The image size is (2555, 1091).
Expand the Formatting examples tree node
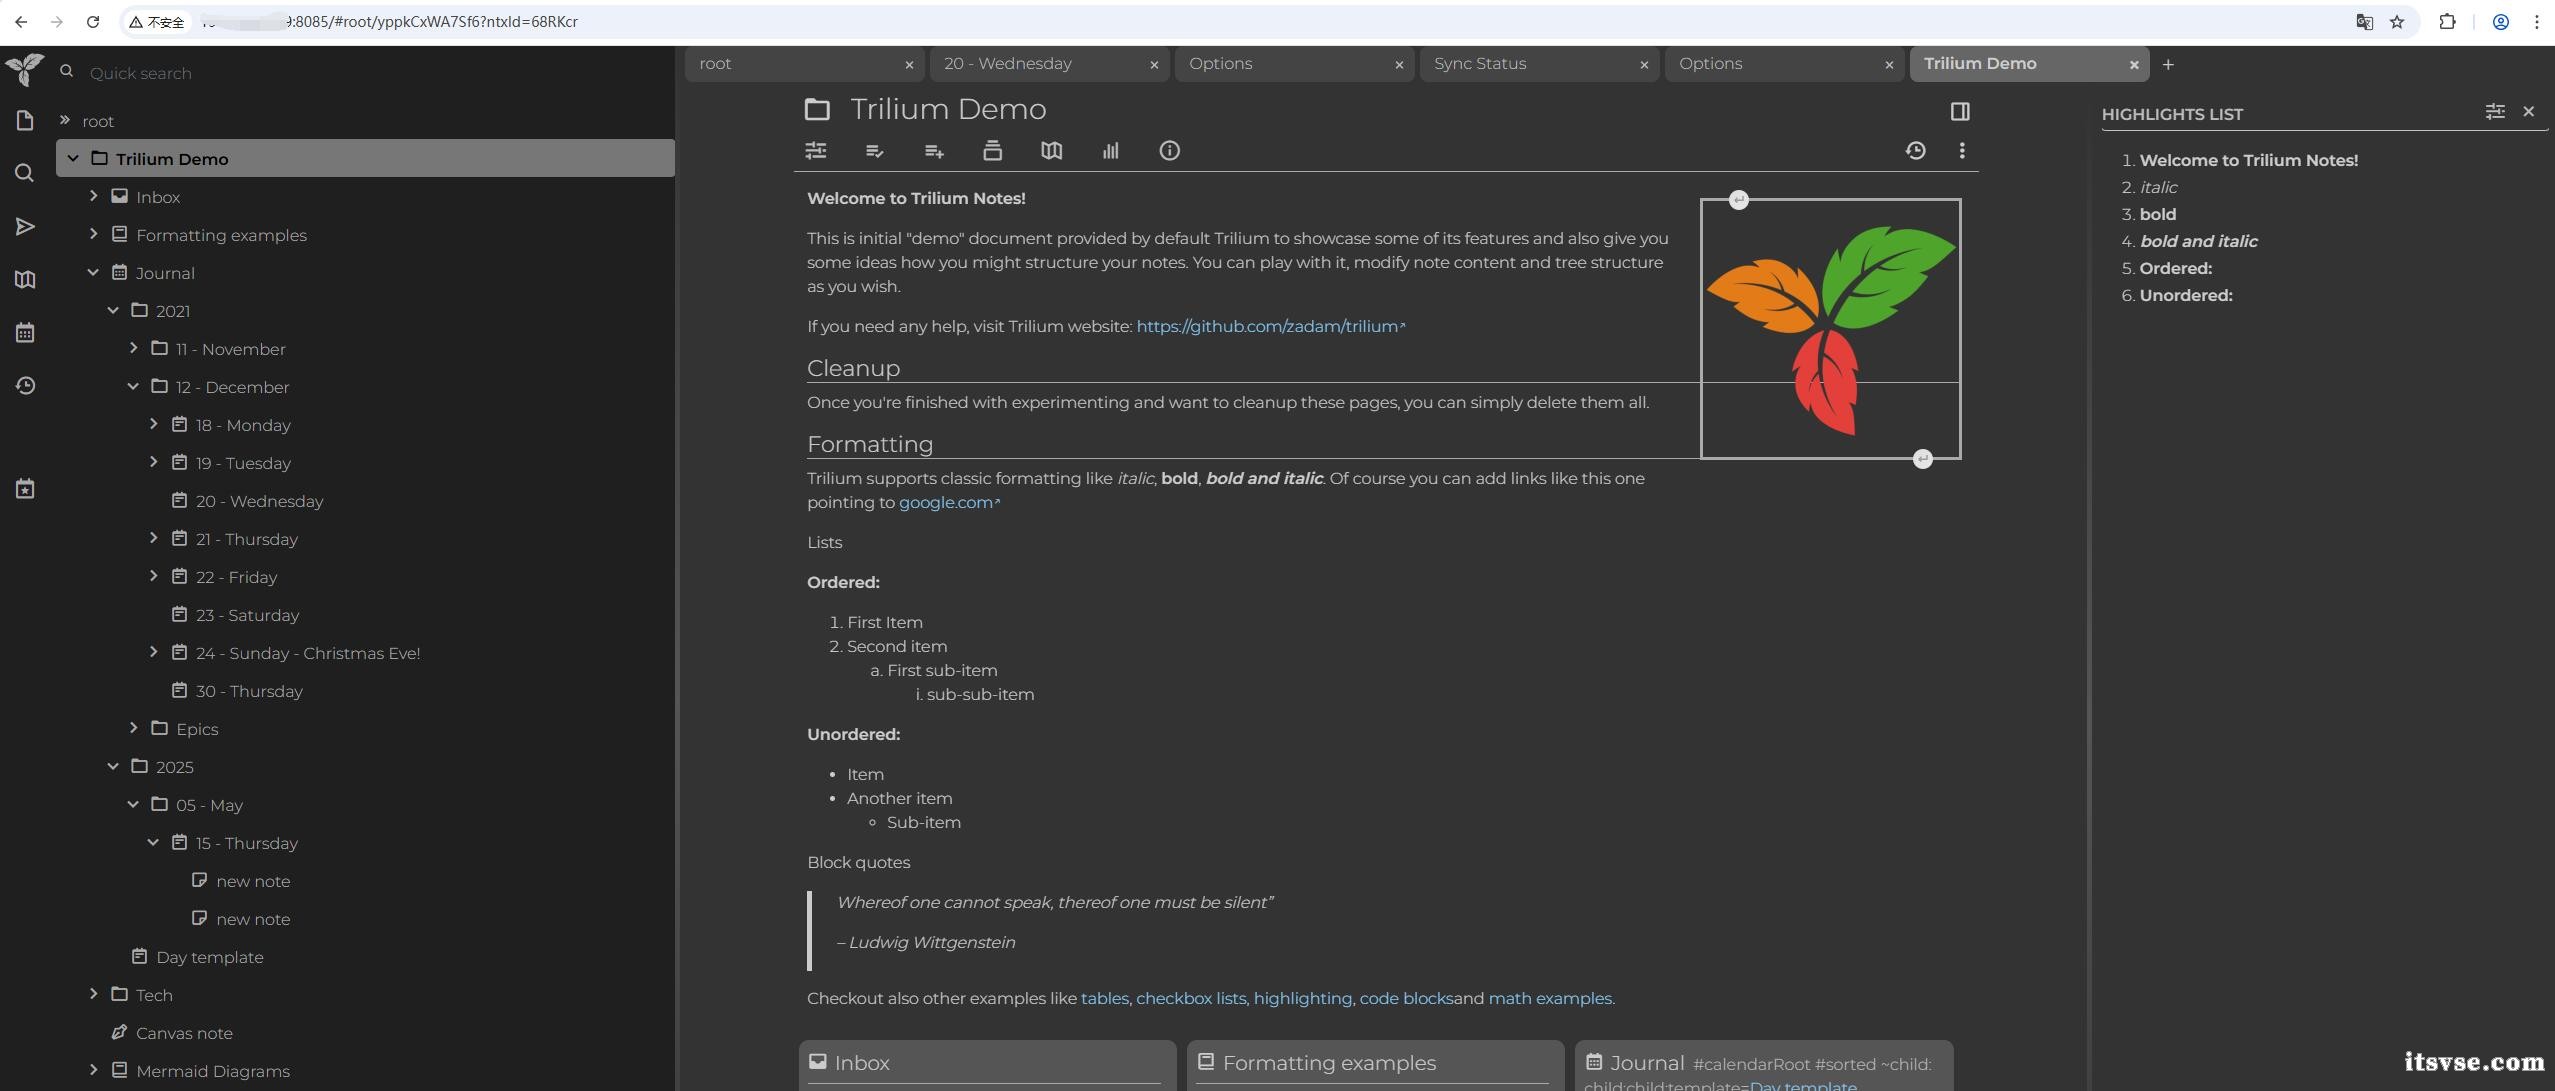[x=94, y=234]
